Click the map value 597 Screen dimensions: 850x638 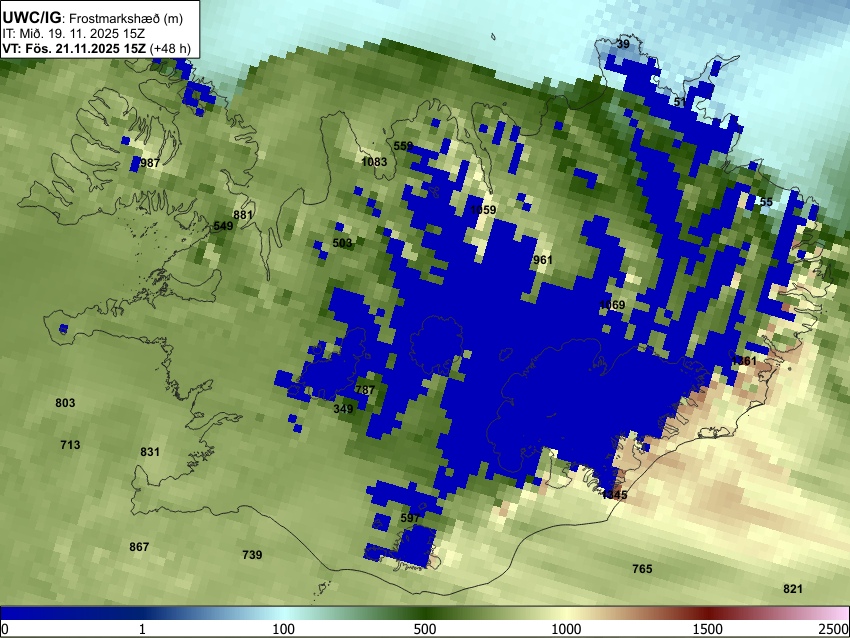click(x=410, y=518)
